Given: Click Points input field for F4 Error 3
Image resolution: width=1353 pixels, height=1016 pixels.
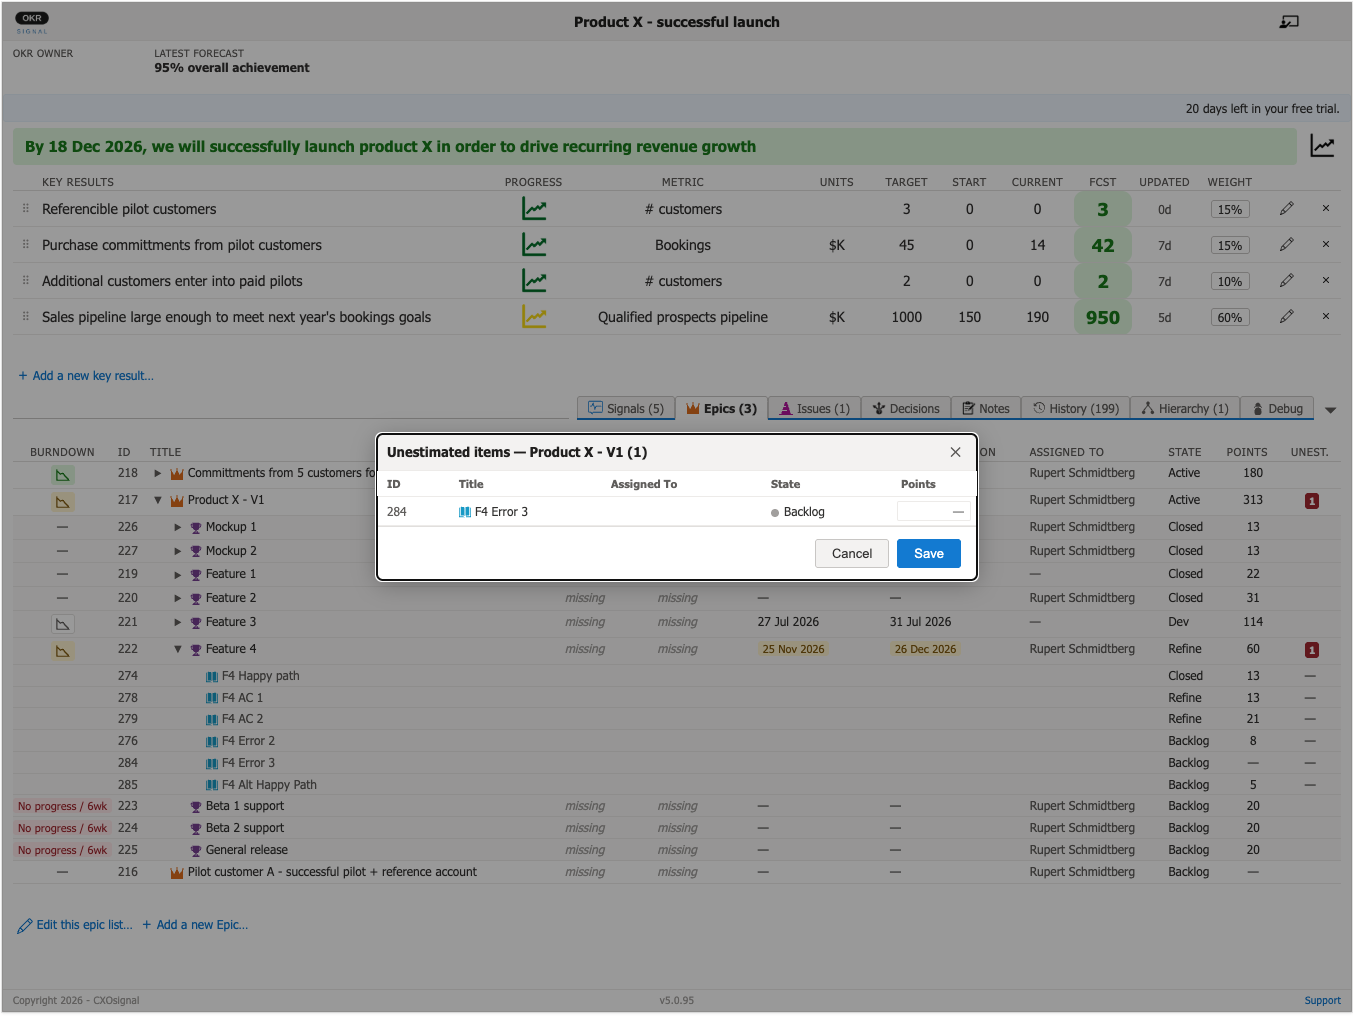Looking at the screenshot, I should 933,511.
